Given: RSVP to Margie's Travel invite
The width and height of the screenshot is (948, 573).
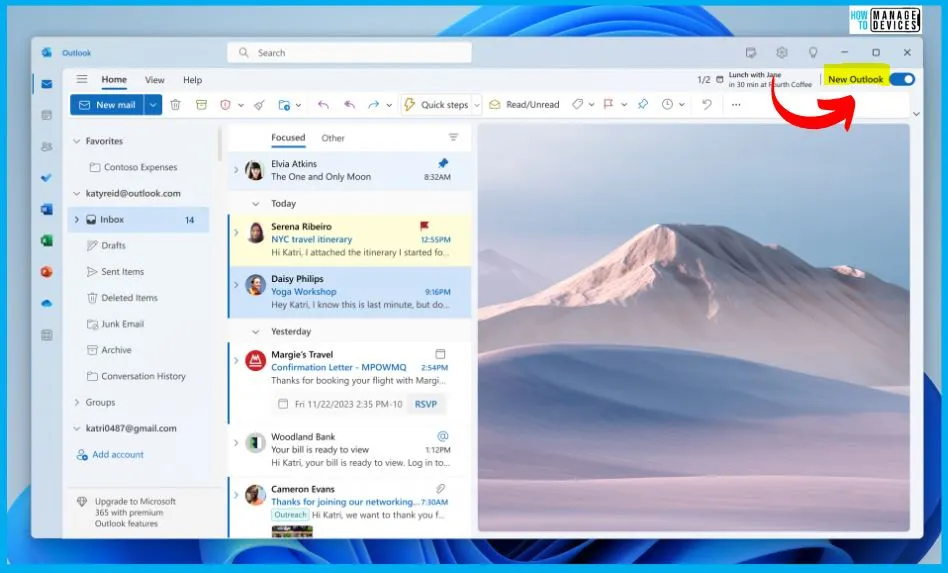Looking at the screenshot, I should 426,404.
